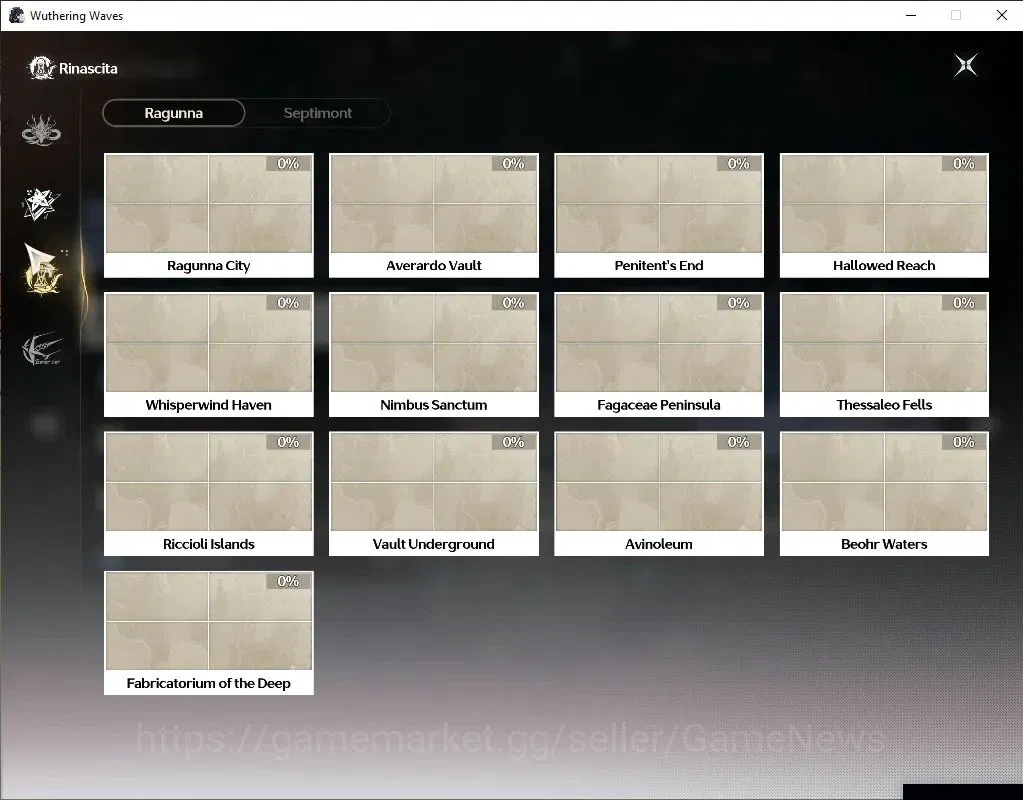Screen dimensions: 1023x800
Task: Switch to the Septimont tab
Action: (318, 113)
